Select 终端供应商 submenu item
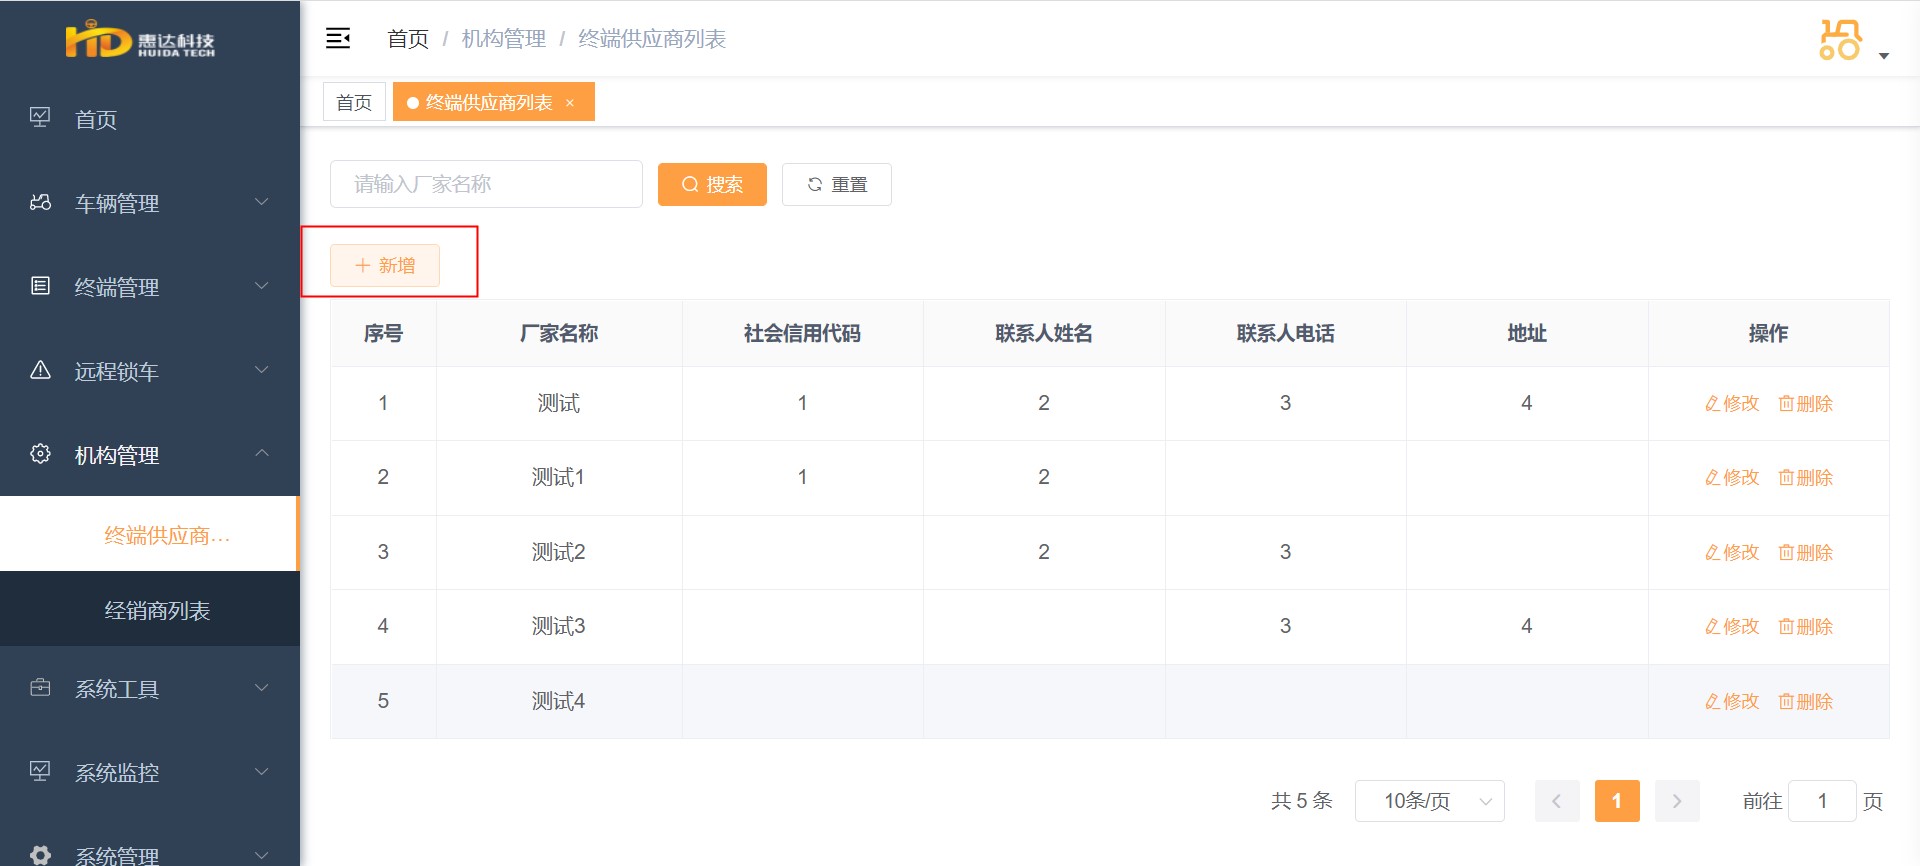 point(148,535)
